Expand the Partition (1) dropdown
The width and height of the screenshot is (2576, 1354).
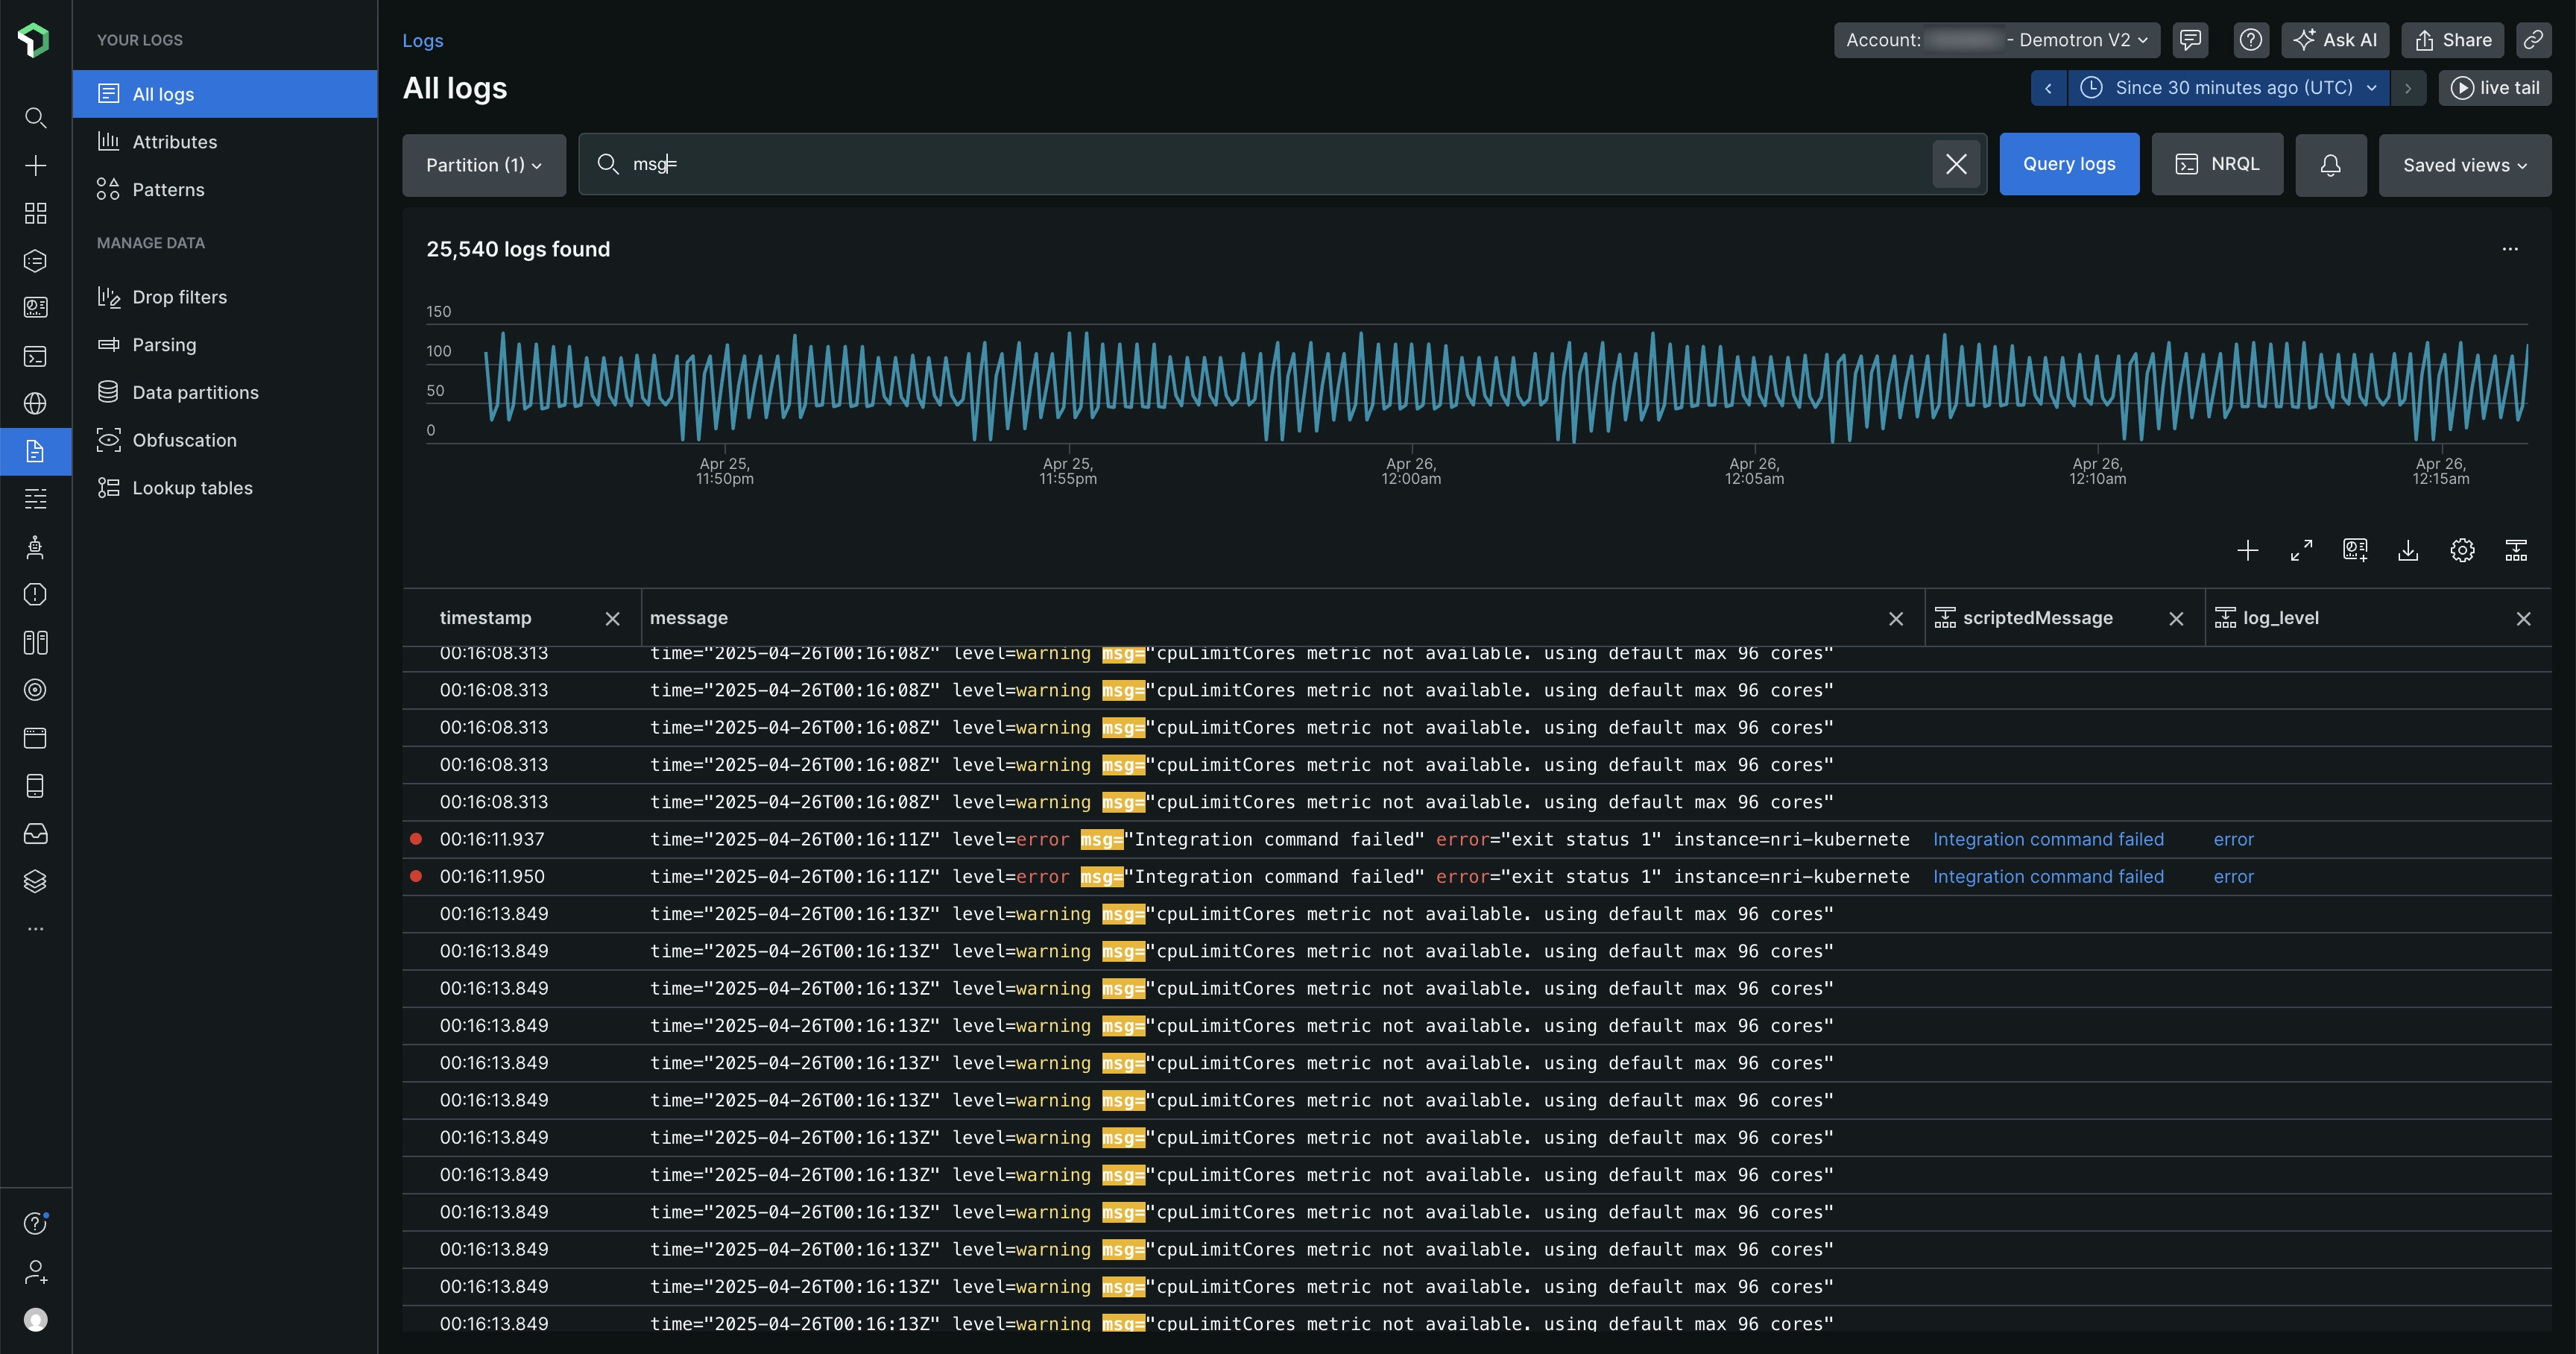(484, 165)
